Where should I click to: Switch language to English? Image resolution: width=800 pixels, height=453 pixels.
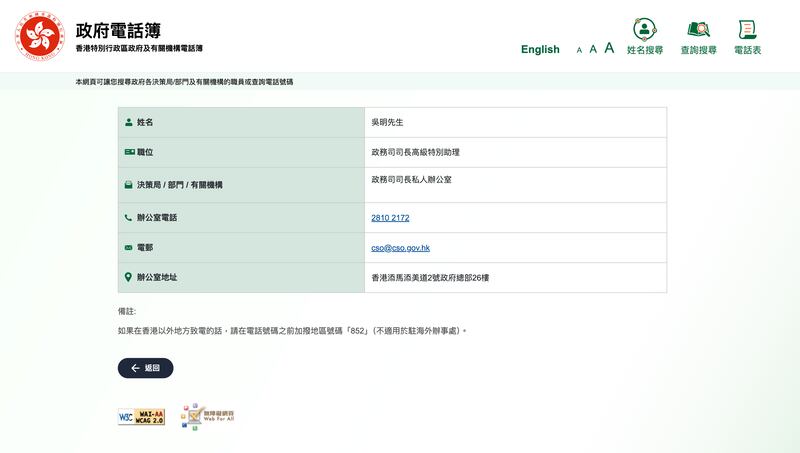coord(540,49)
